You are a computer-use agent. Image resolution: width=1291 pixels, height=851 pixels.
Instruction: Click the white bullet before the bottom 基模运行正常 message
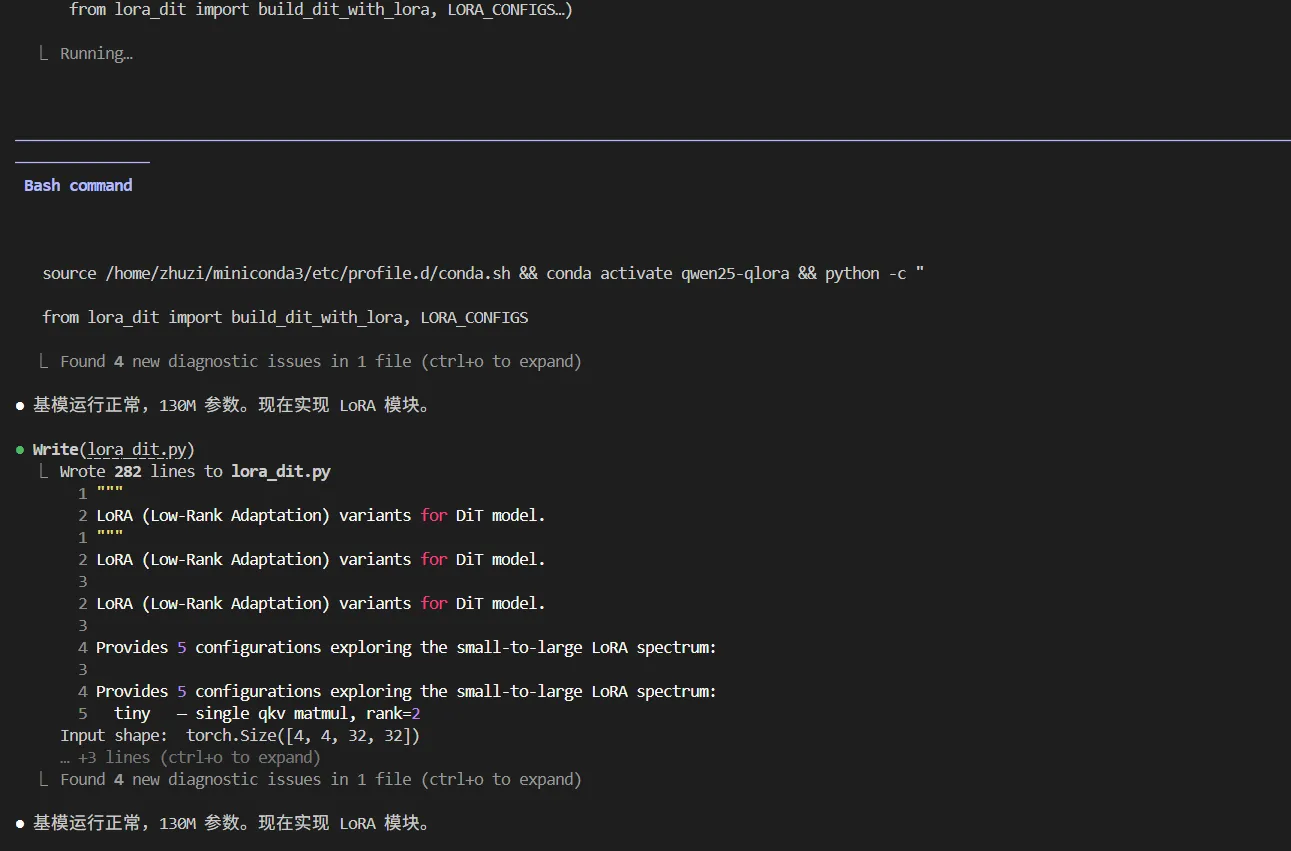(20, 823)
